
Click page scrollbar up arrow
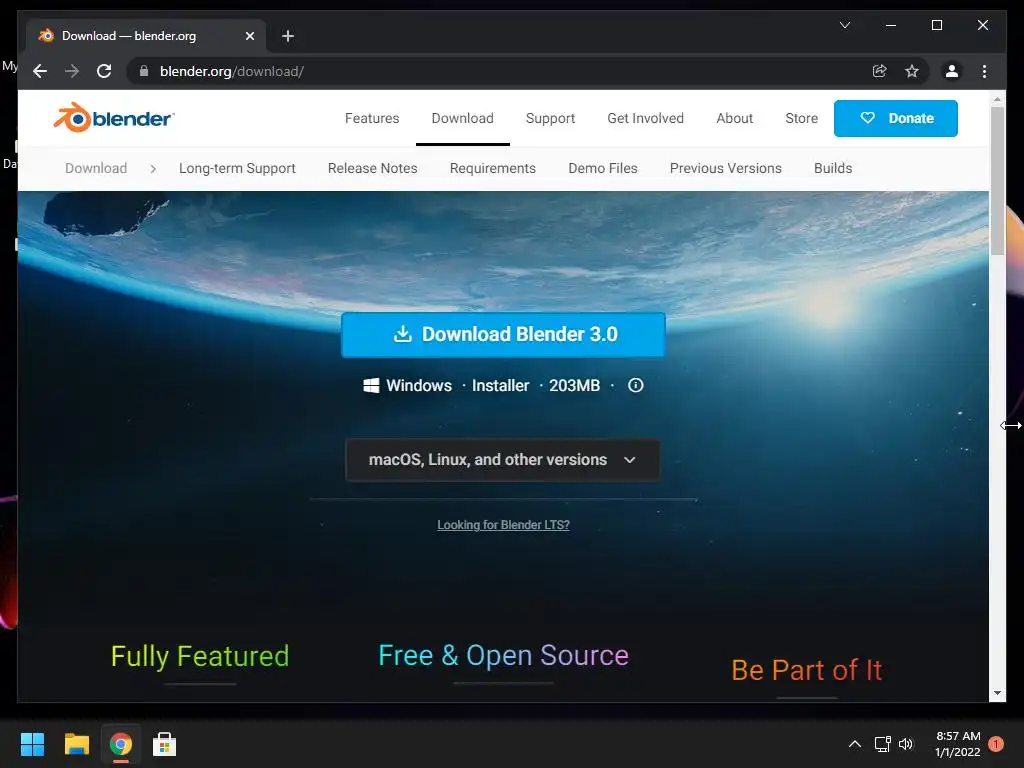click(997, 99)
